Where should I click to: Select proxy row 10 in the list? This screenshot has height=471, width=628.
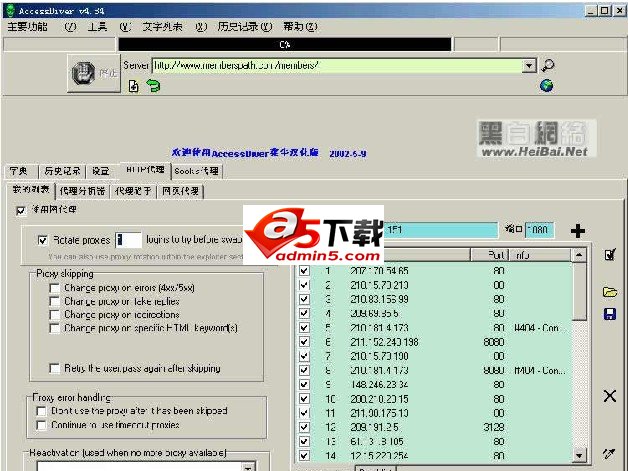[435, 399]
